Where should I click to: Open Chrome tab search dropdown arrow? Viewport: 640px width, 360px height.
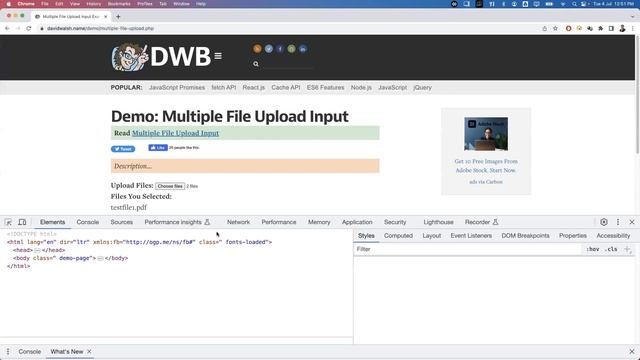point(632,17)
